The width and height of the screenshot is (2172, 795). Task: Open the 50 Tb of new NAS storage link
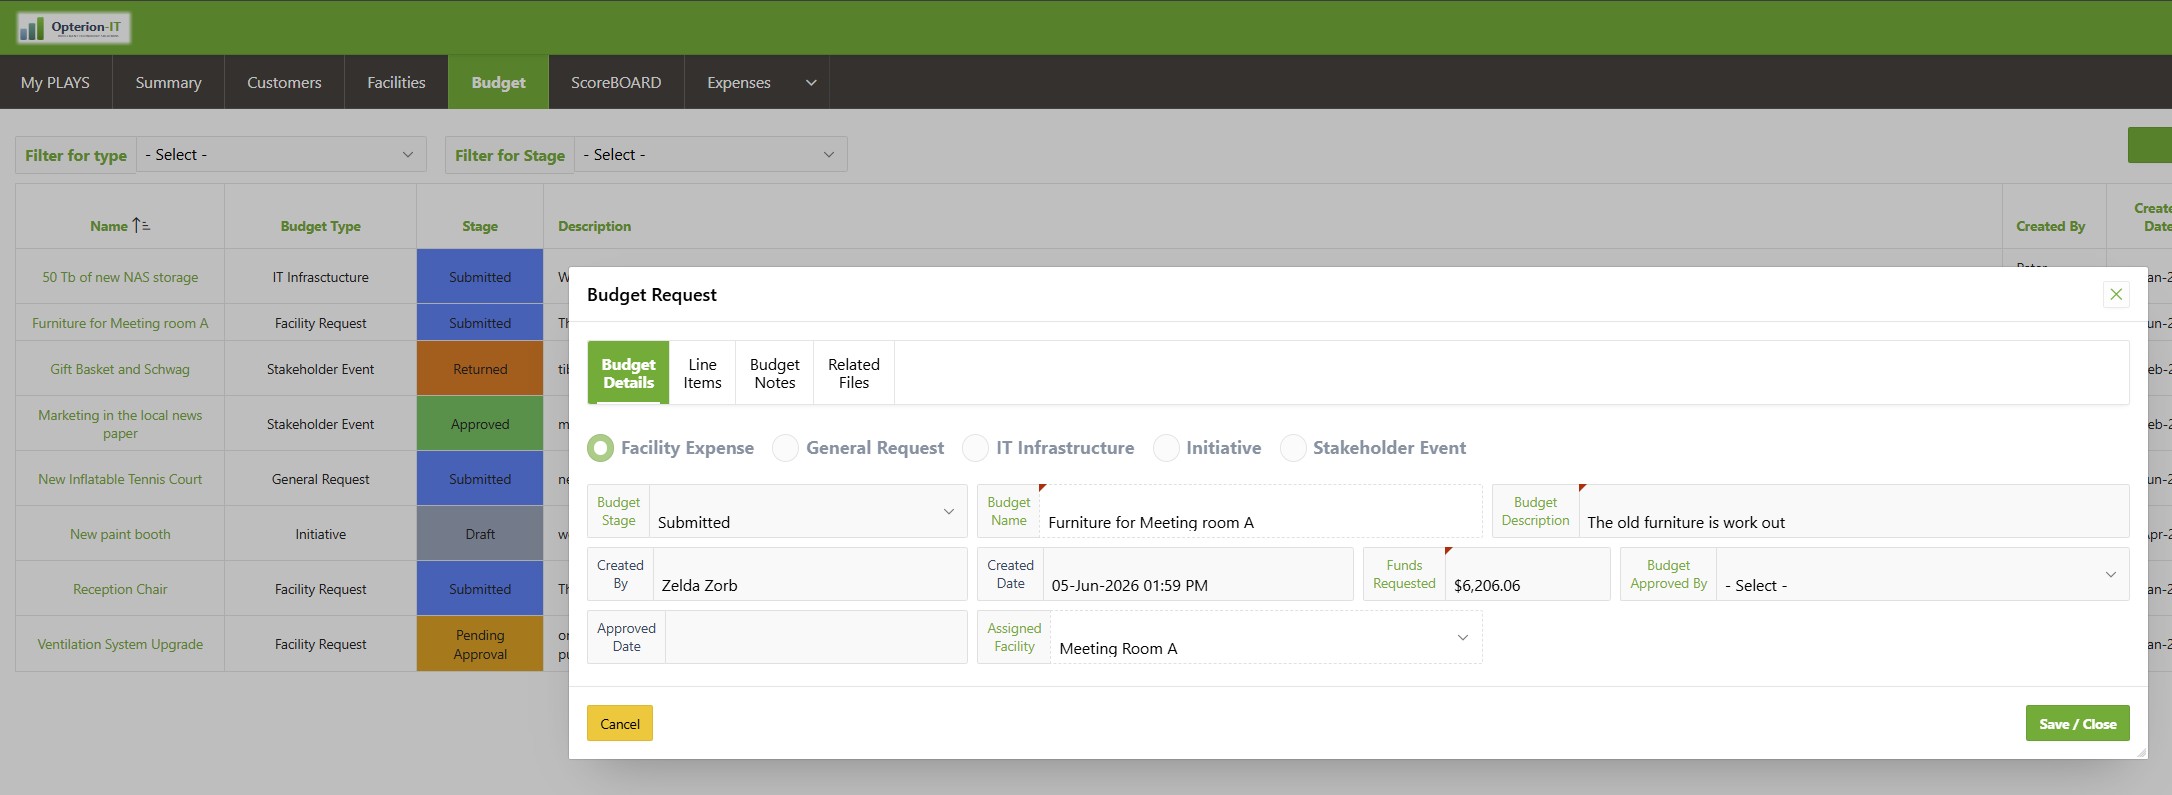point(120,277)
